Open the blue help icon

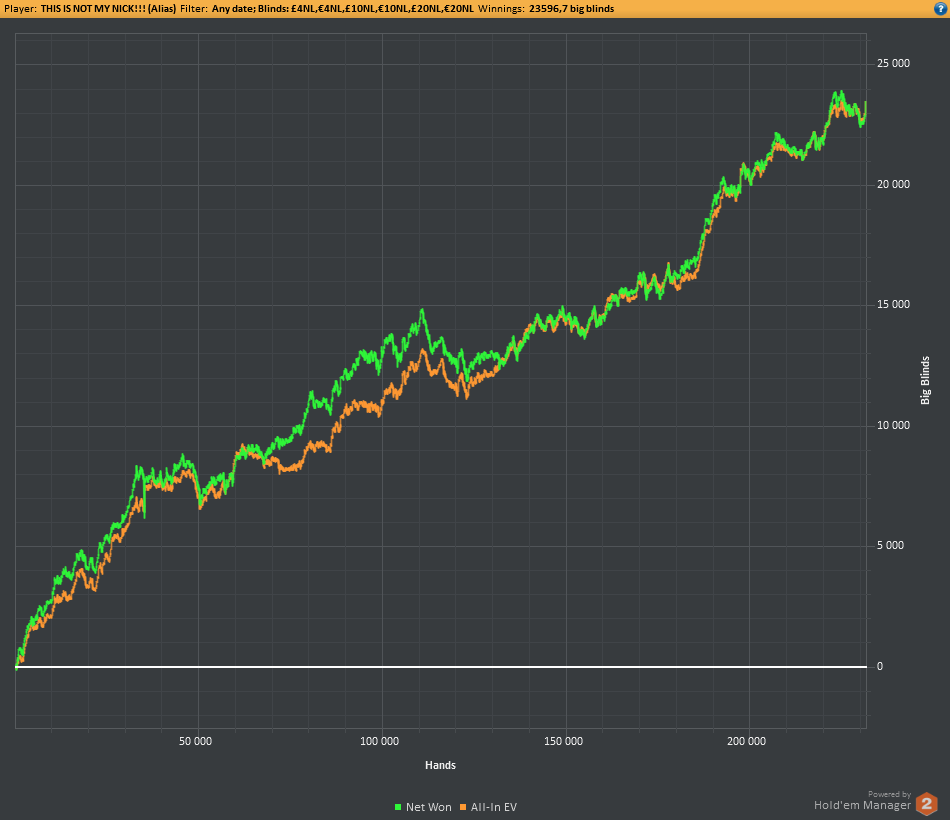click(x=940, y=8)
